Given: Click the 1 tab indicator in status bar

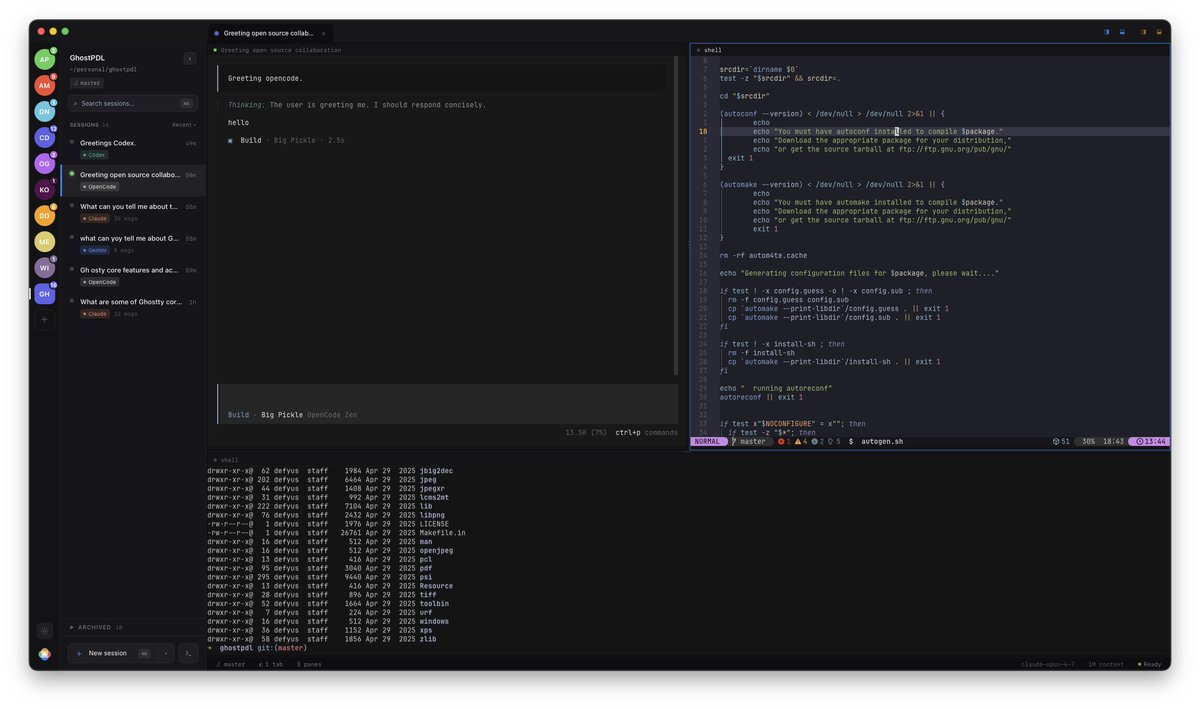Looking at the screenshot, I should coord(271,664).
